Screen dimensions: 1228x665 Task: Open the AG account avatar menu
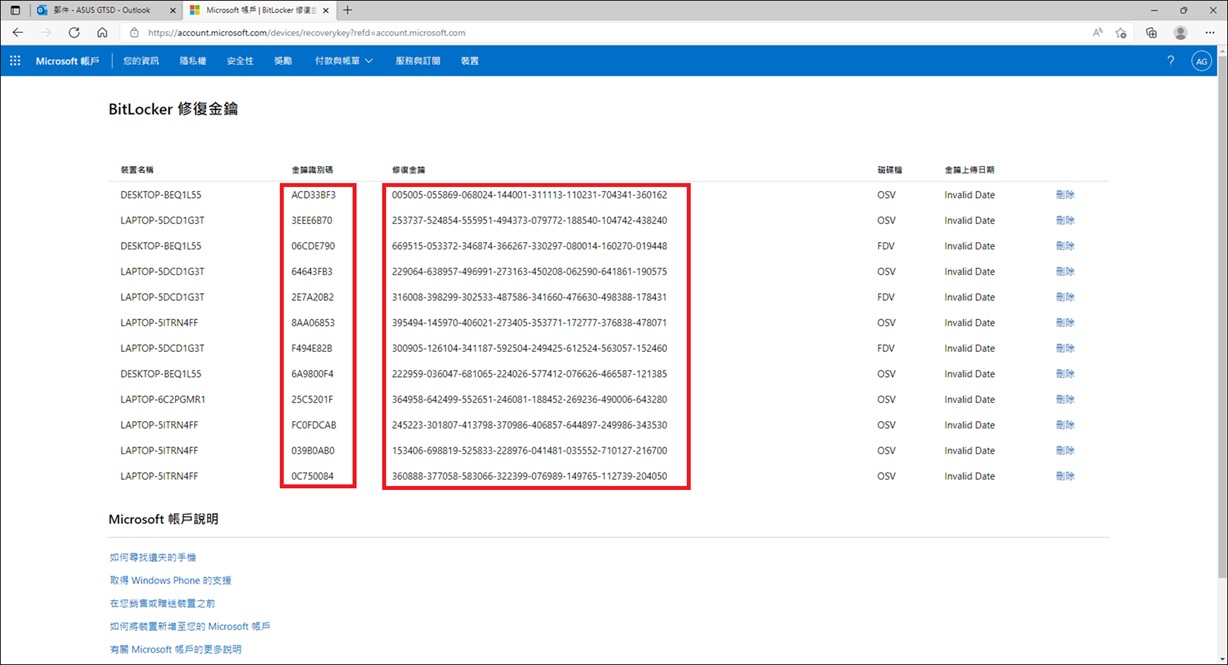(x=1201, y=61)
